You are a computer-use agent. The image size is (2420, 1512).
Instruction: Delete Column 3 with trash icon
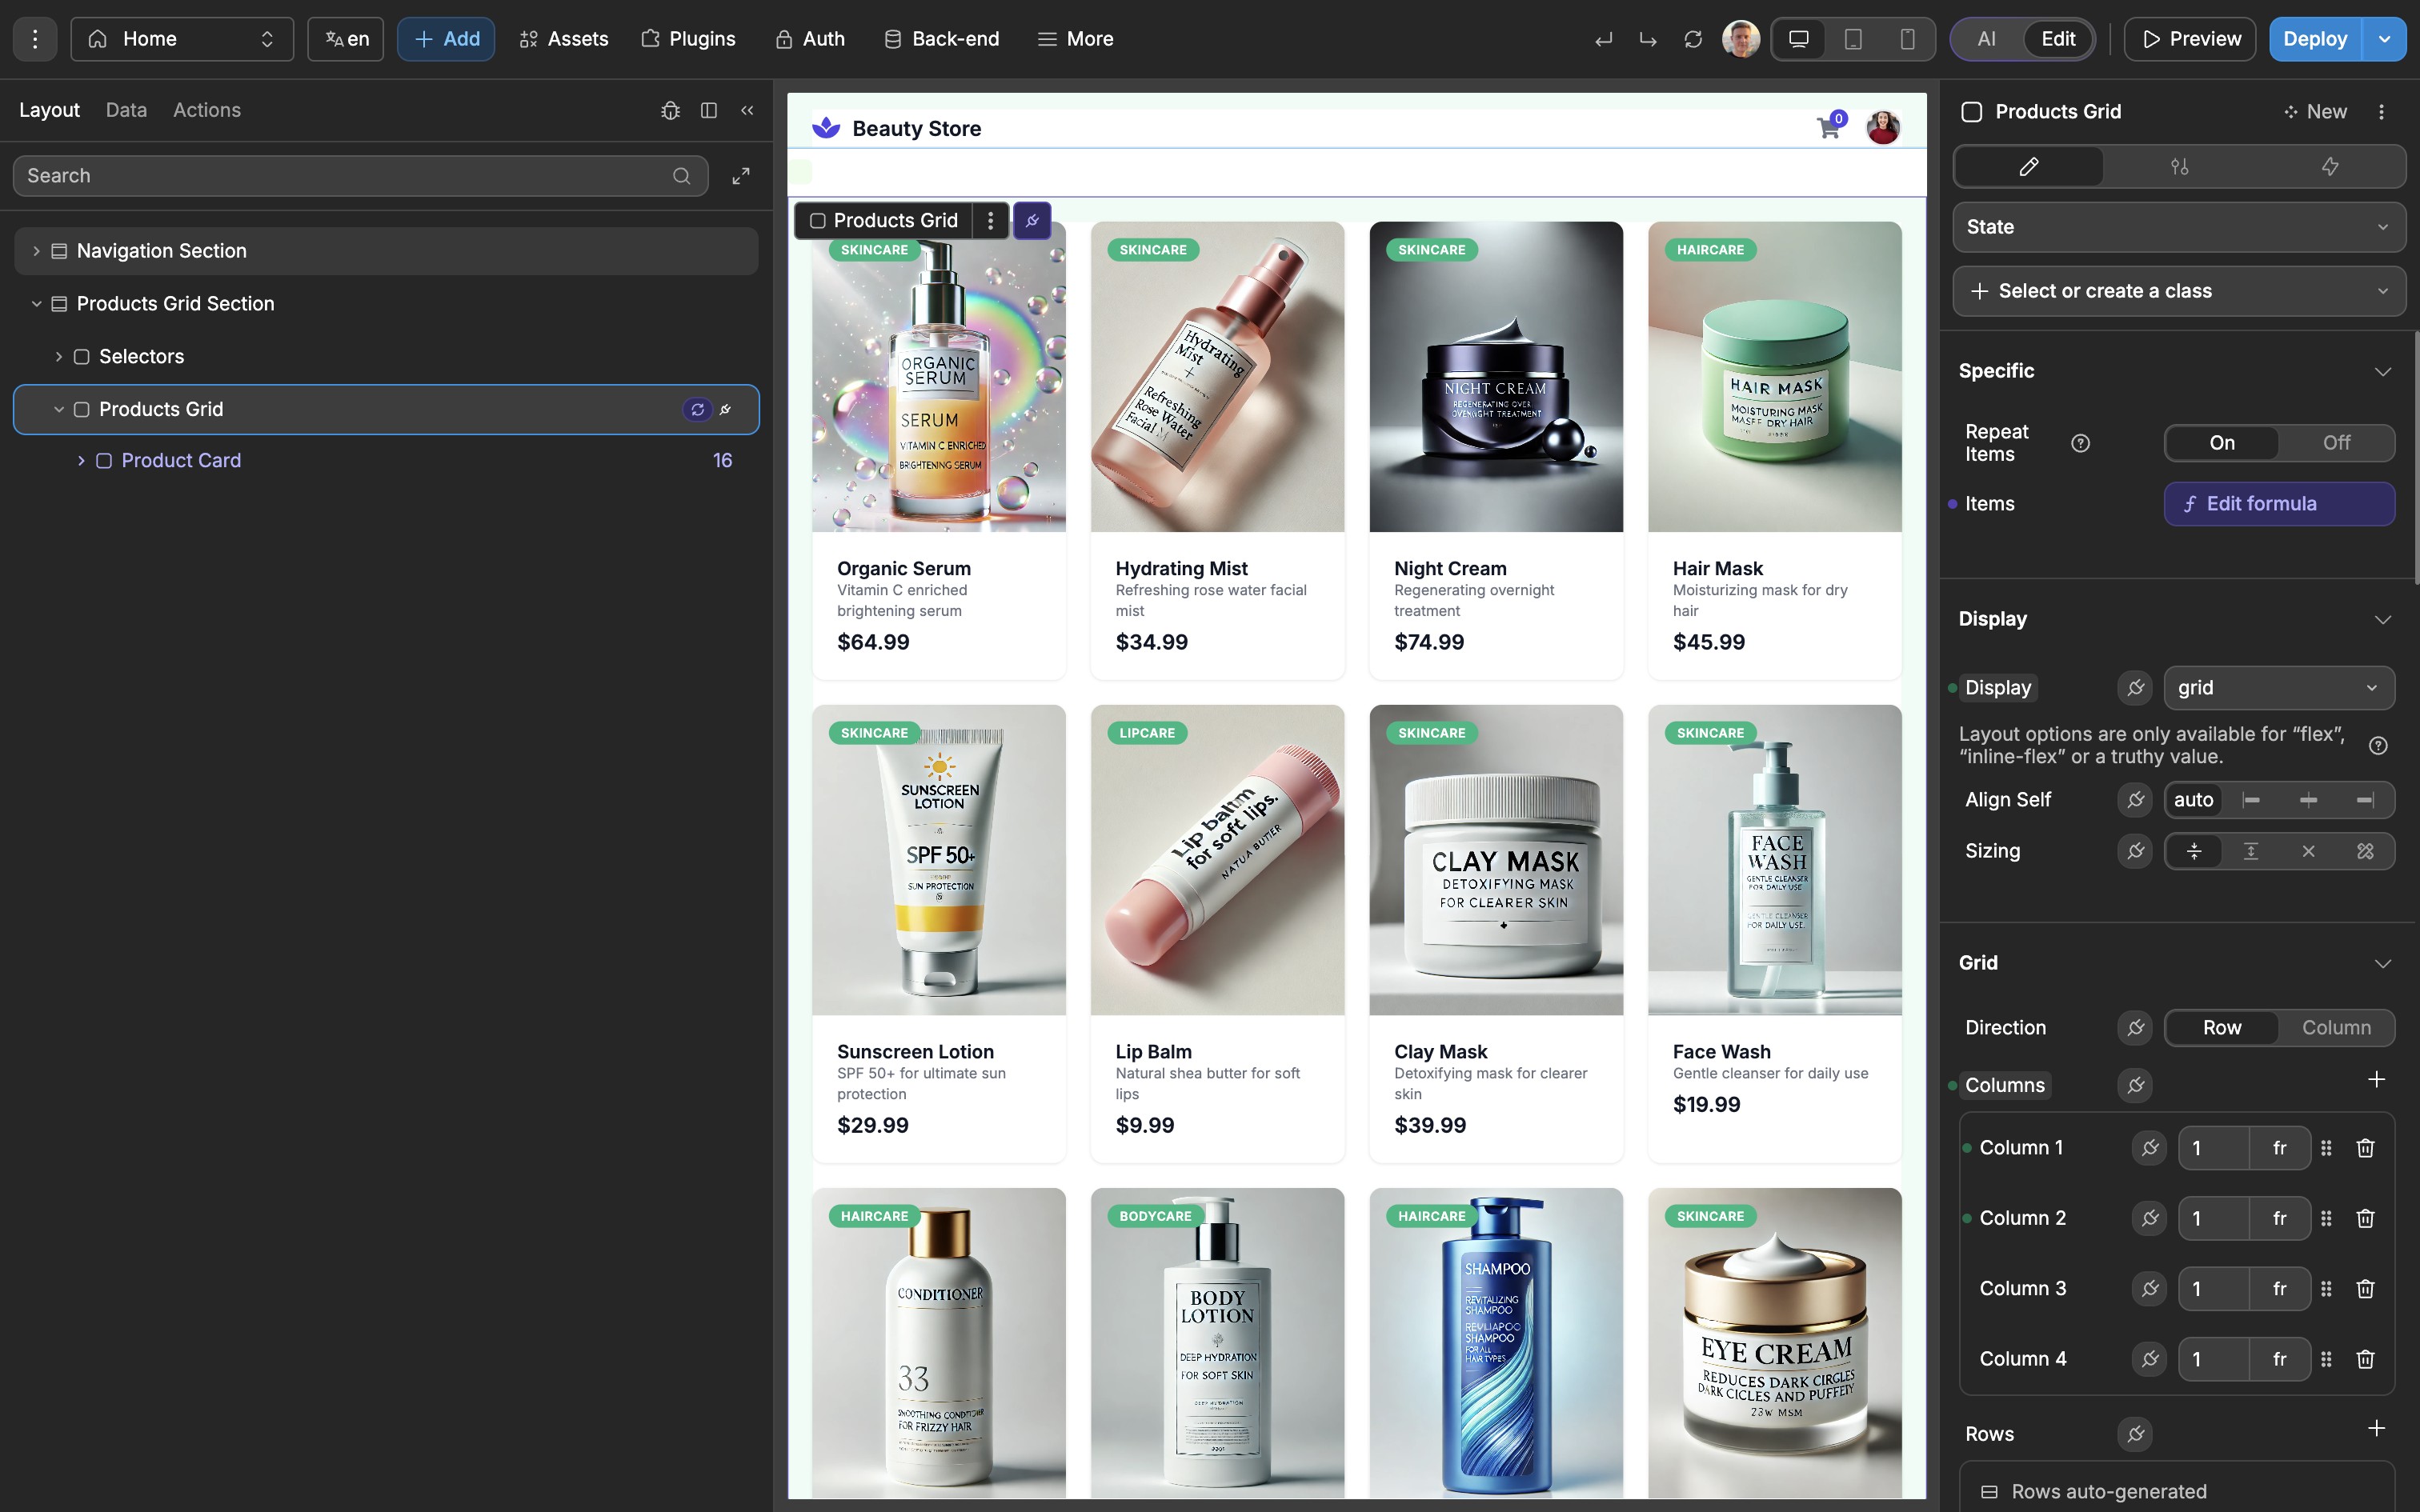[2365, 1289]
